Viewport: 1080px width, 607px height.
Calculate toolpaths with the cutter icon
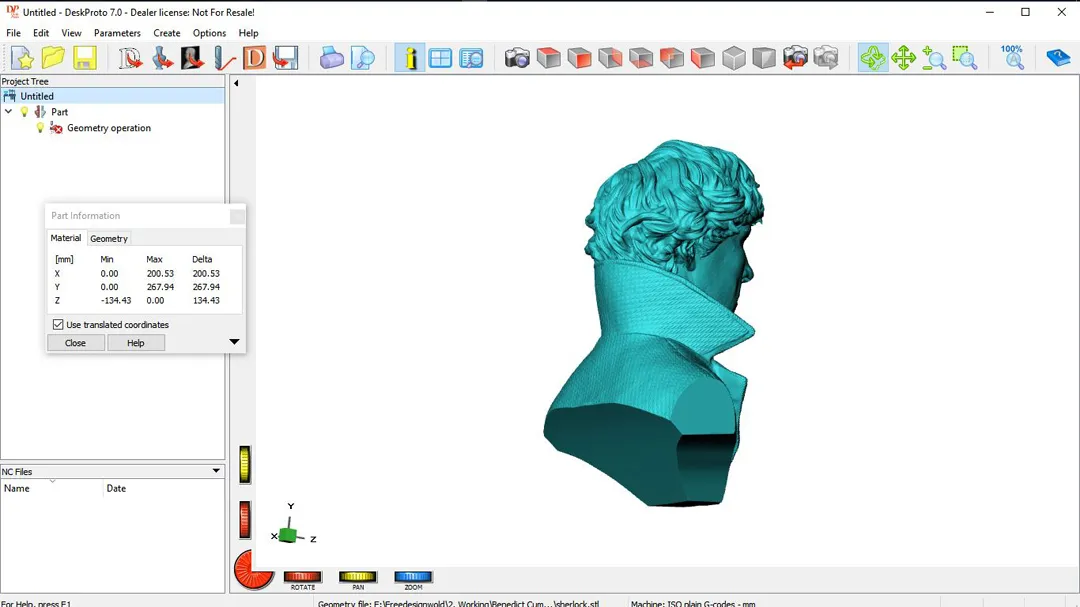click(223, 59)
